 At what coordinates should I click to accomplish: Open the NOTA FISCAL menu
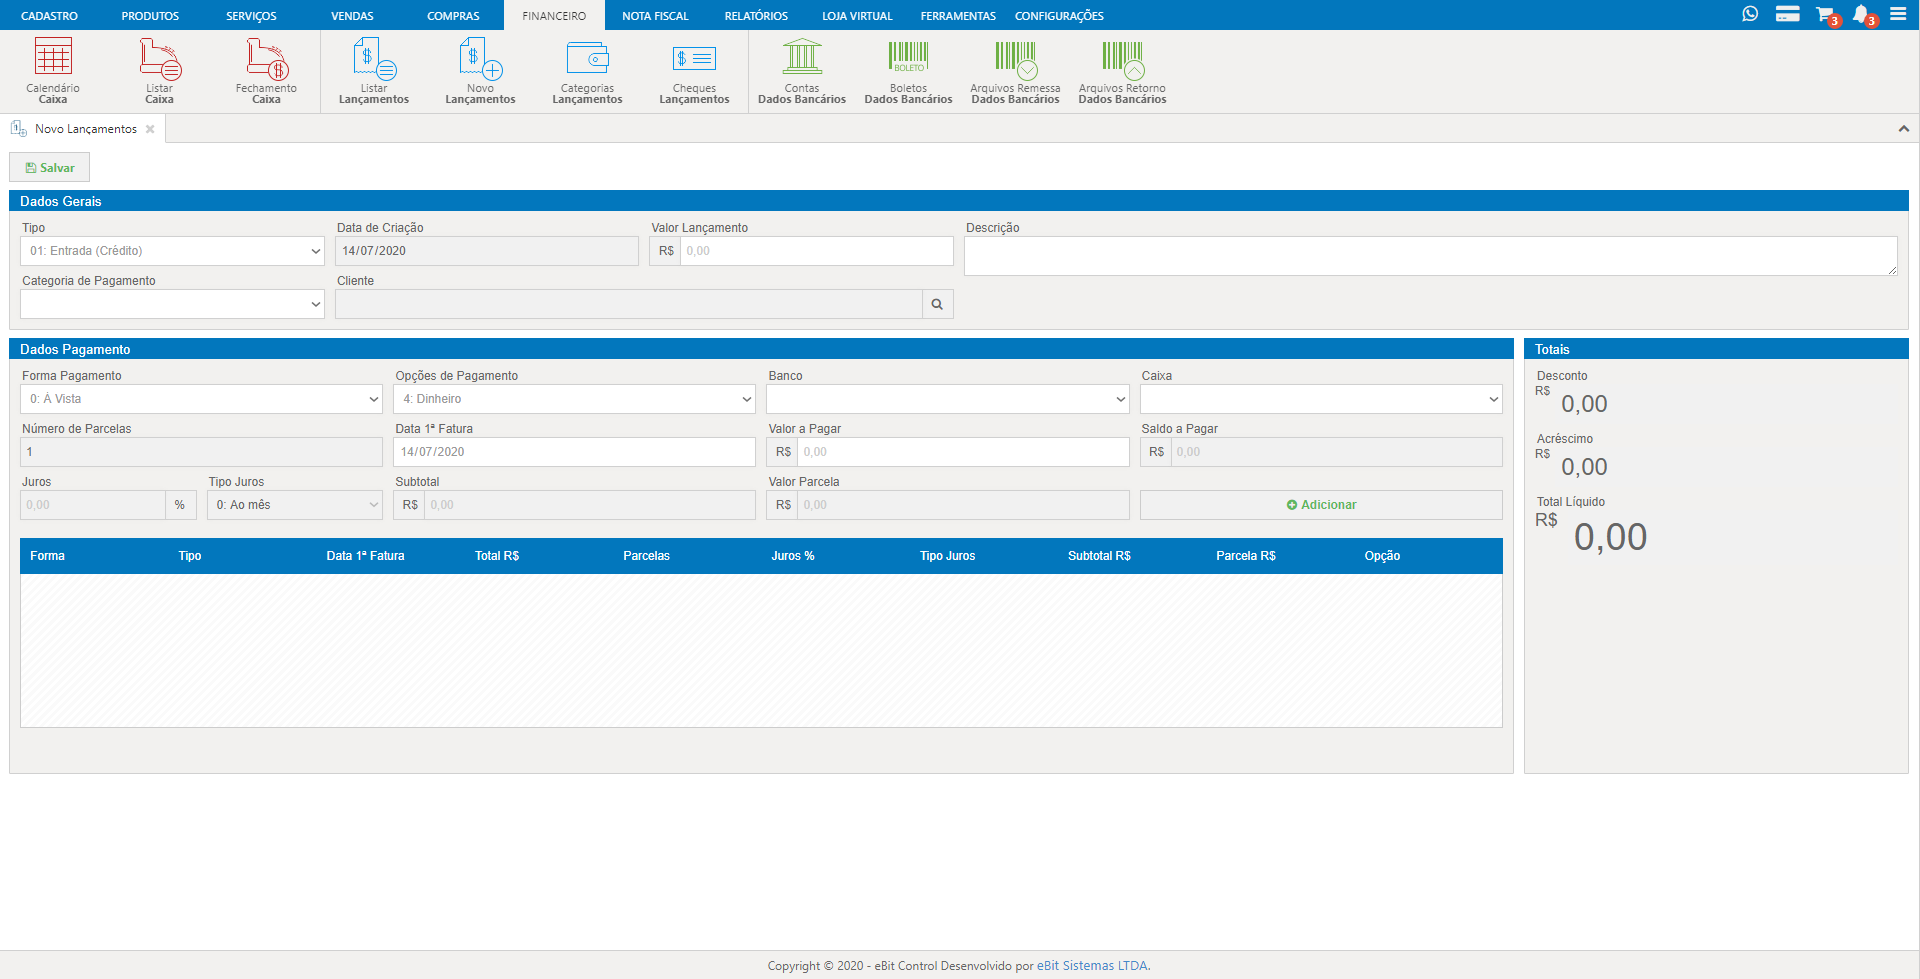click(655, 16)
